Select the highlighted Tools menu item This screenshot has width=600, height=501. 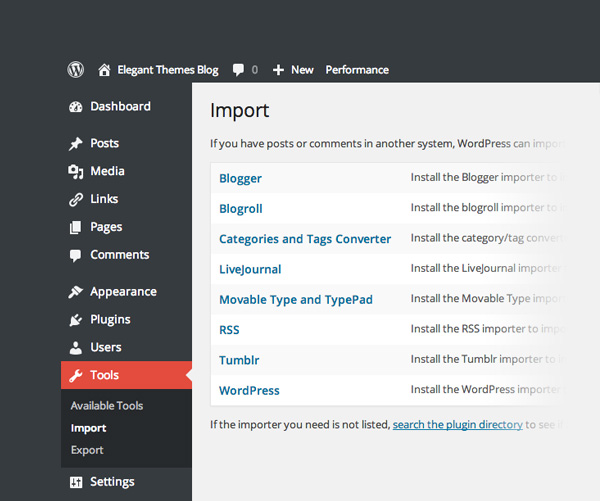pyautogui.click(x=126, y=375)
